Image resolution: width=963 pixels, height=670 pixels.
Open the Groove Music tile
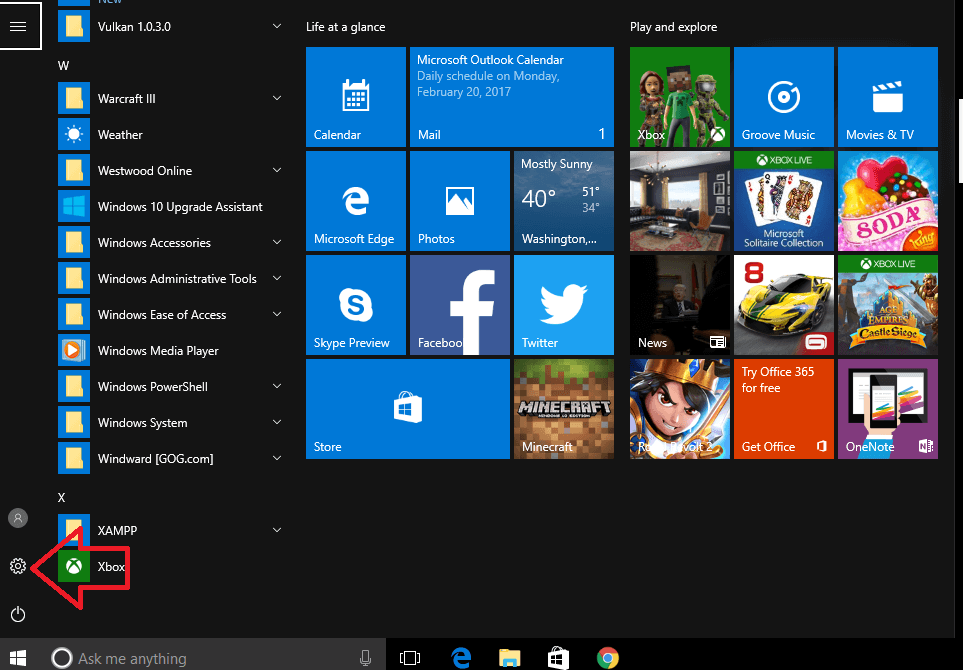pyautogui.click(x=784, y=97)
